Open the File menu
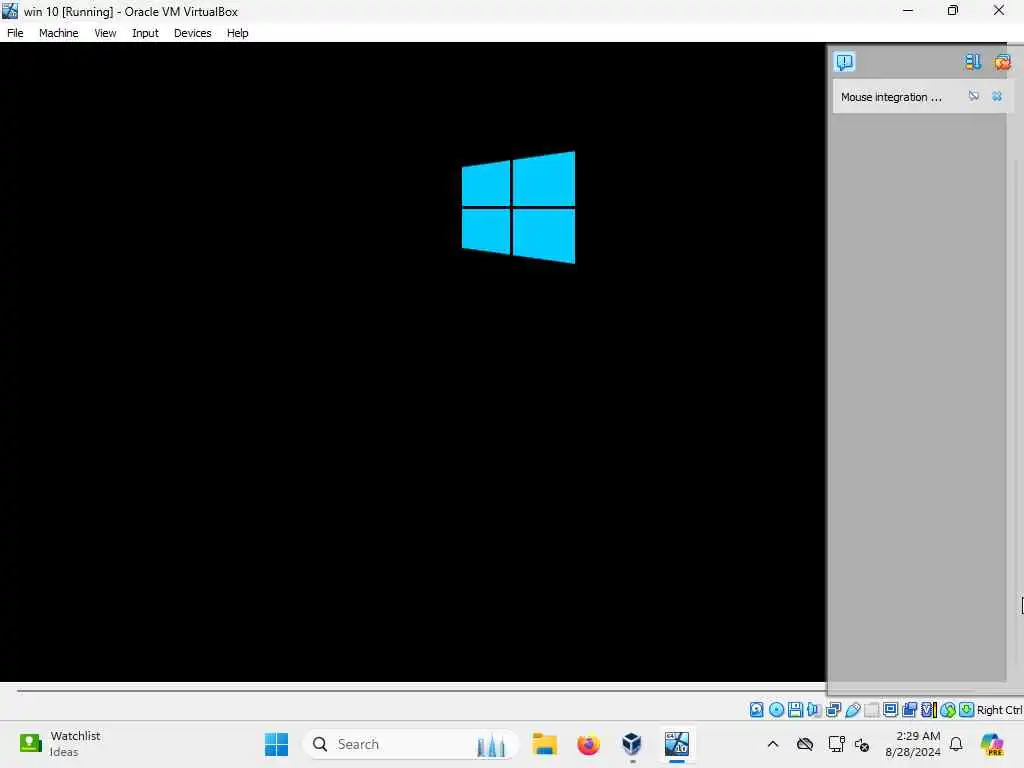 pos(15,33)
